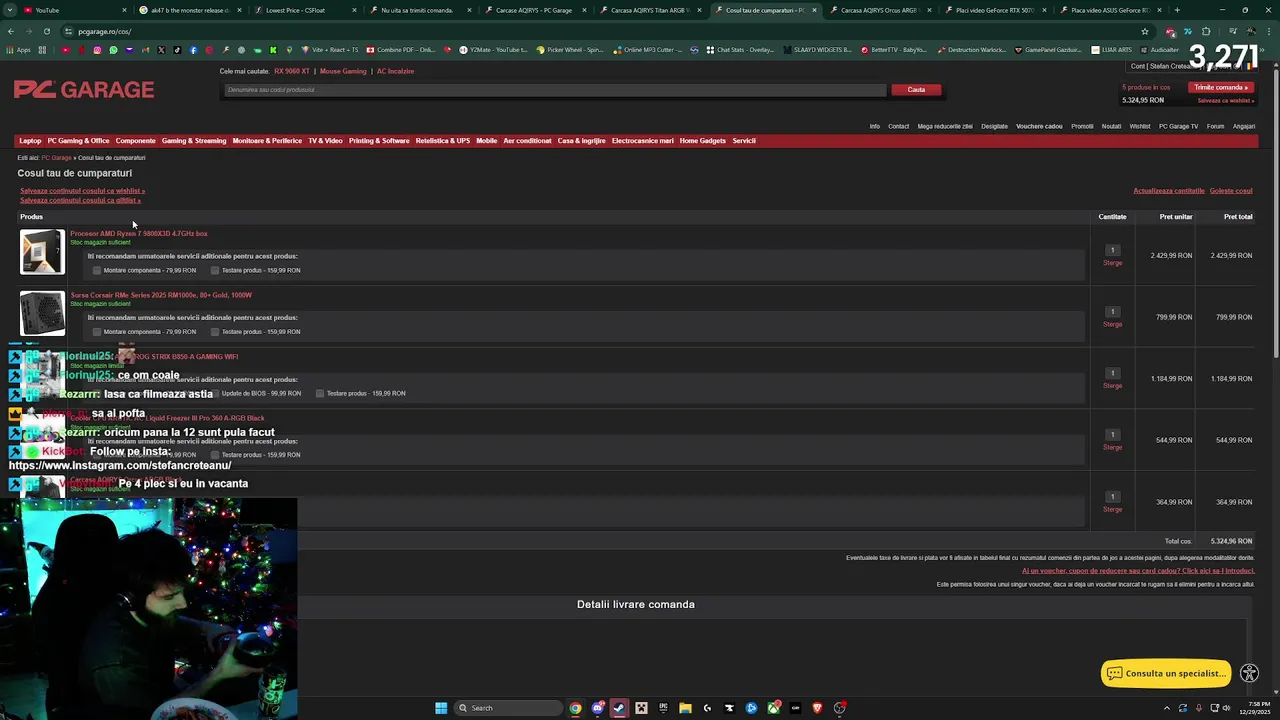Image resolution: width=1280 pixels, height=720 pixels.
Task: Click the Windows taskbar Search box
Action: pyautogui.click(x=508, y=708)
